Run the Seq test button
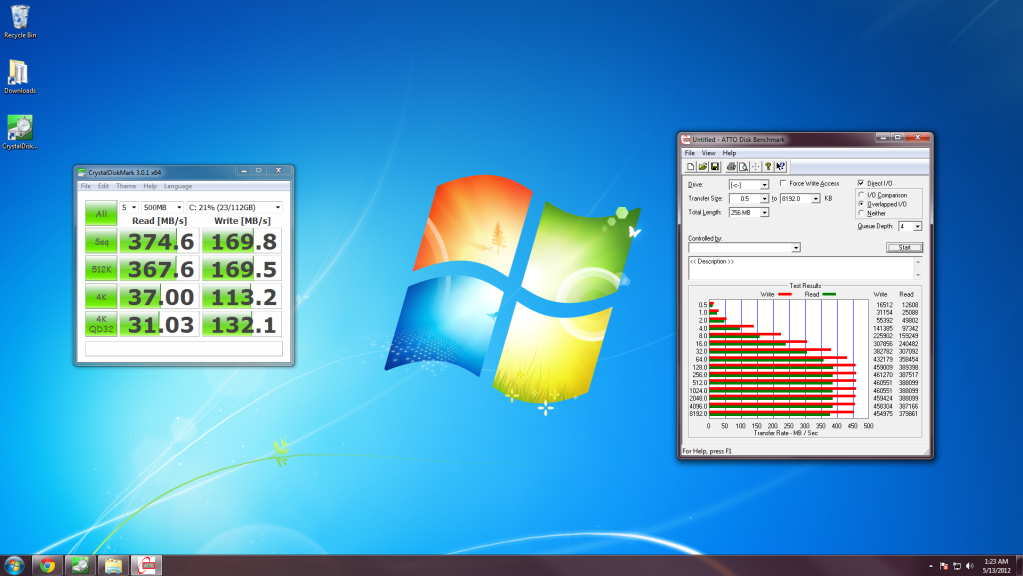This screenshot has width=1023, height=576. click(x=101, y=241)
